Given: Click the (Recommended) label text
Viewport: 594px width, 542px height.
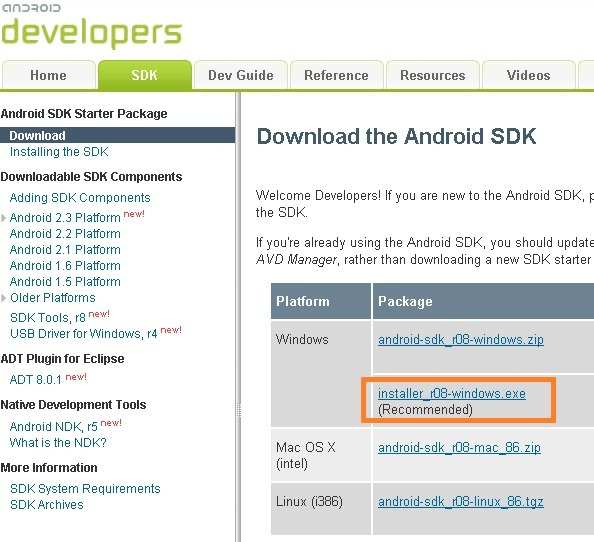Looking at the screenshot, I should coord(425,410).
